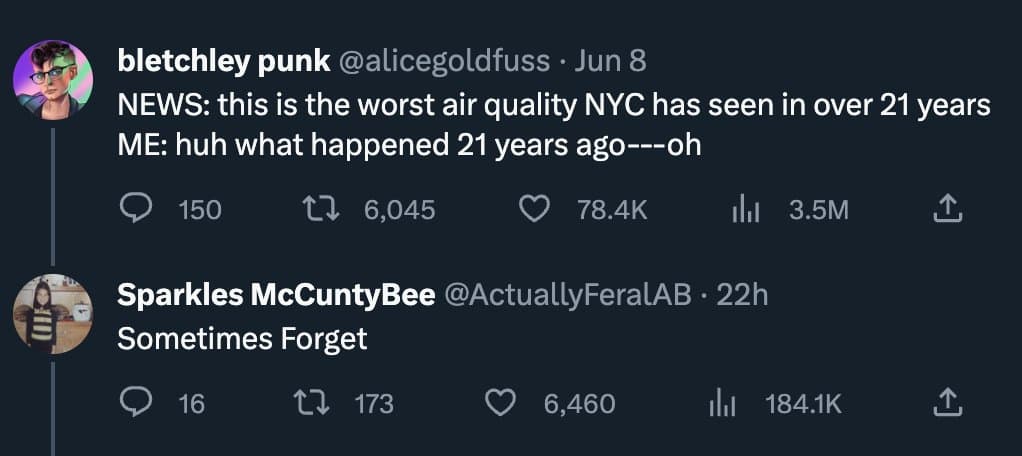View analytics for bletchley punk's tweet
The height and width of the screenshot is (456, 1022).
pos(747,209)
